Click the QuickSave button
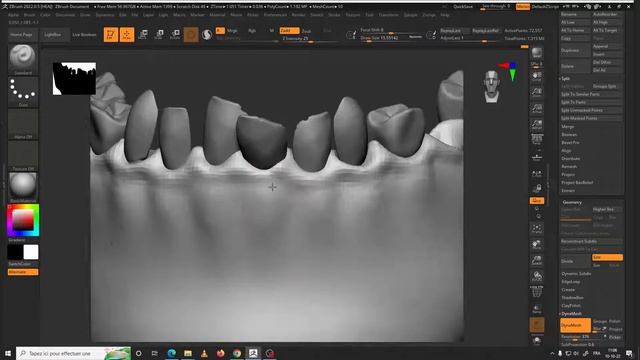Screen dimensions: 640x360 tap(463, 7)
